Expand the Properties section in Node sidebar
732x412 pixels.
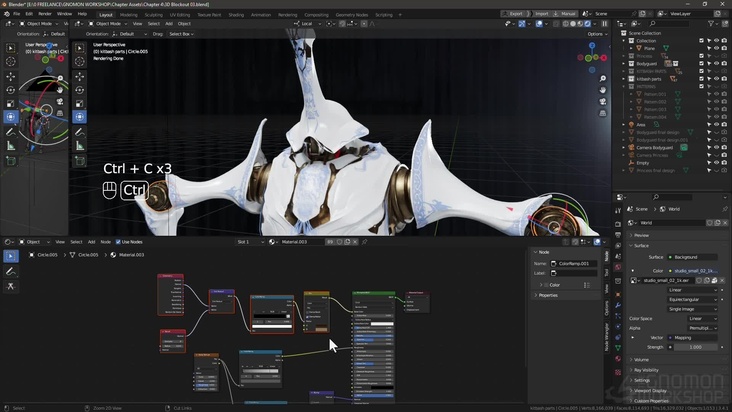pos(546,295)
